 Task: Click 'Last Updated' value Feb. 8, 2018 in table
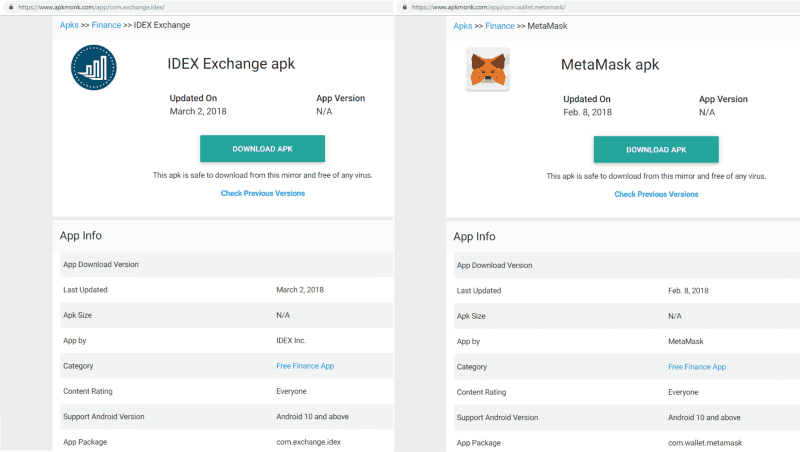click(x=688, y=291)
